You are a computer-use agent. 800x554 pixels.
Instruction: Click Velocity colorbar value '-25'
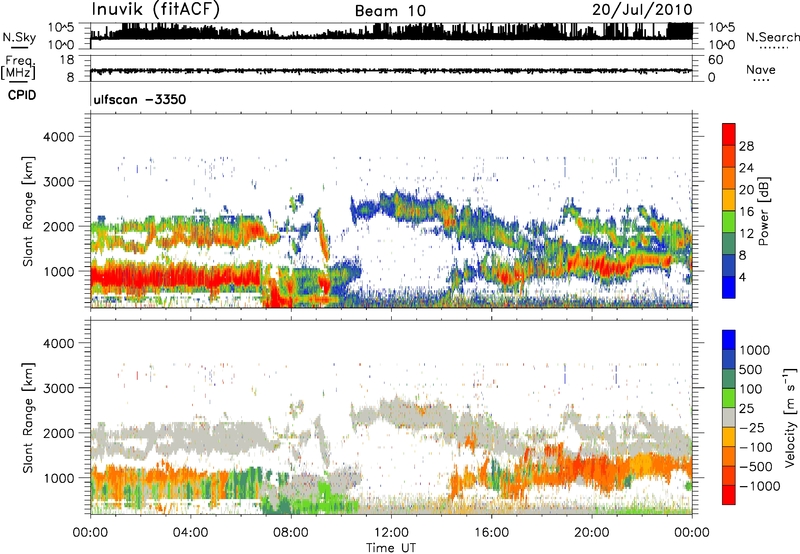tap(754, 428)
